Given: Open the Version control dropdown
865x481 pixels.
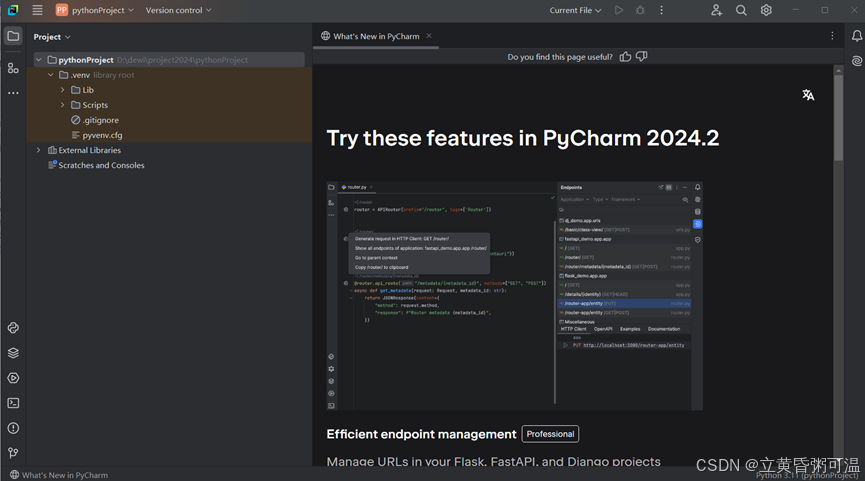Looking at the screenshot, I should 178,10.
